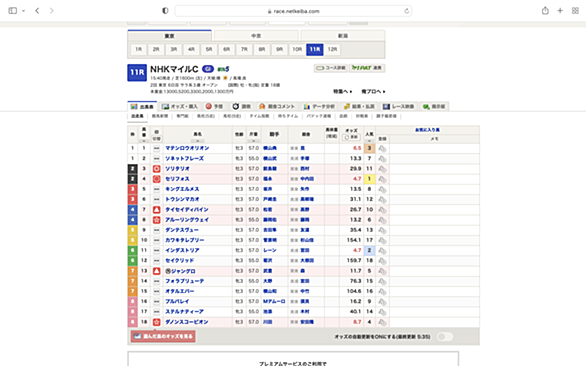Click the favorite icon for ダノンスコーピオン
The image size is (586, 366).
[382, 322]
